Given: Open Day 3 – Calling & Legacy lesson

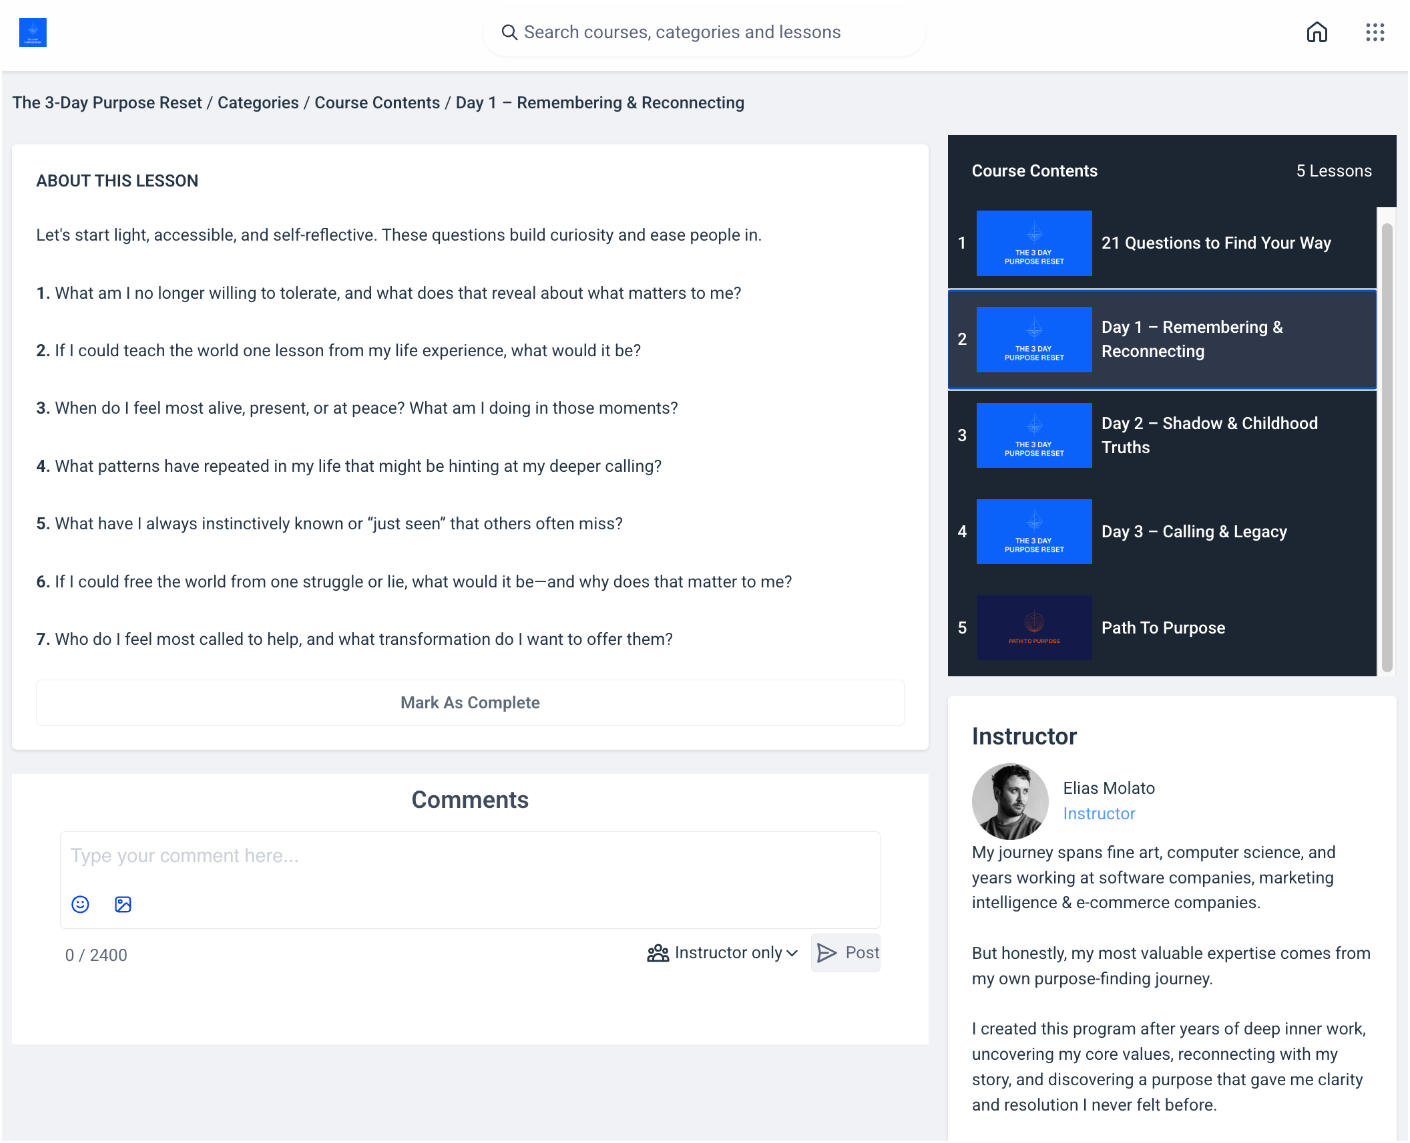Looking at the screenshot, I should (x=1162, y=531).
